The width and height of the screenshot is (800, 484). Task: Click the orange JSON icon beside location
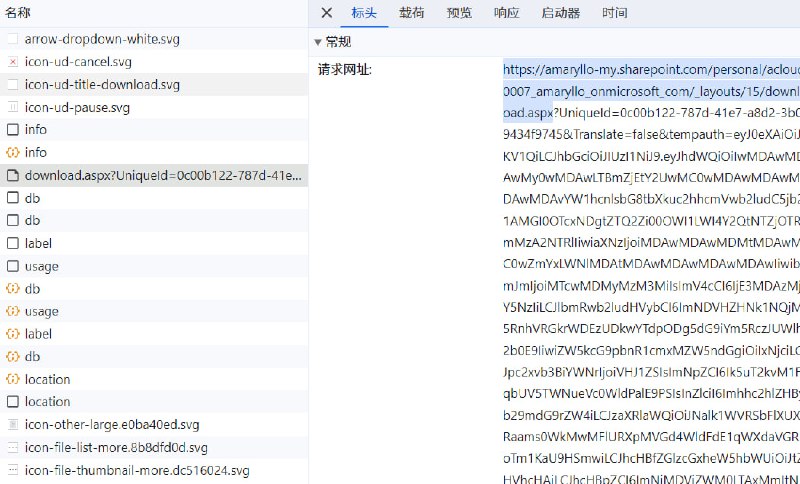pos(13,379)
